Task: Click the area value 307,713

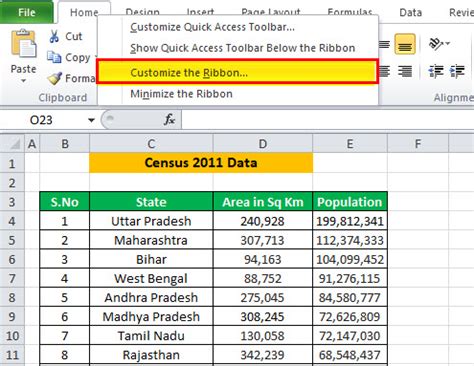Action: point(263,240)
